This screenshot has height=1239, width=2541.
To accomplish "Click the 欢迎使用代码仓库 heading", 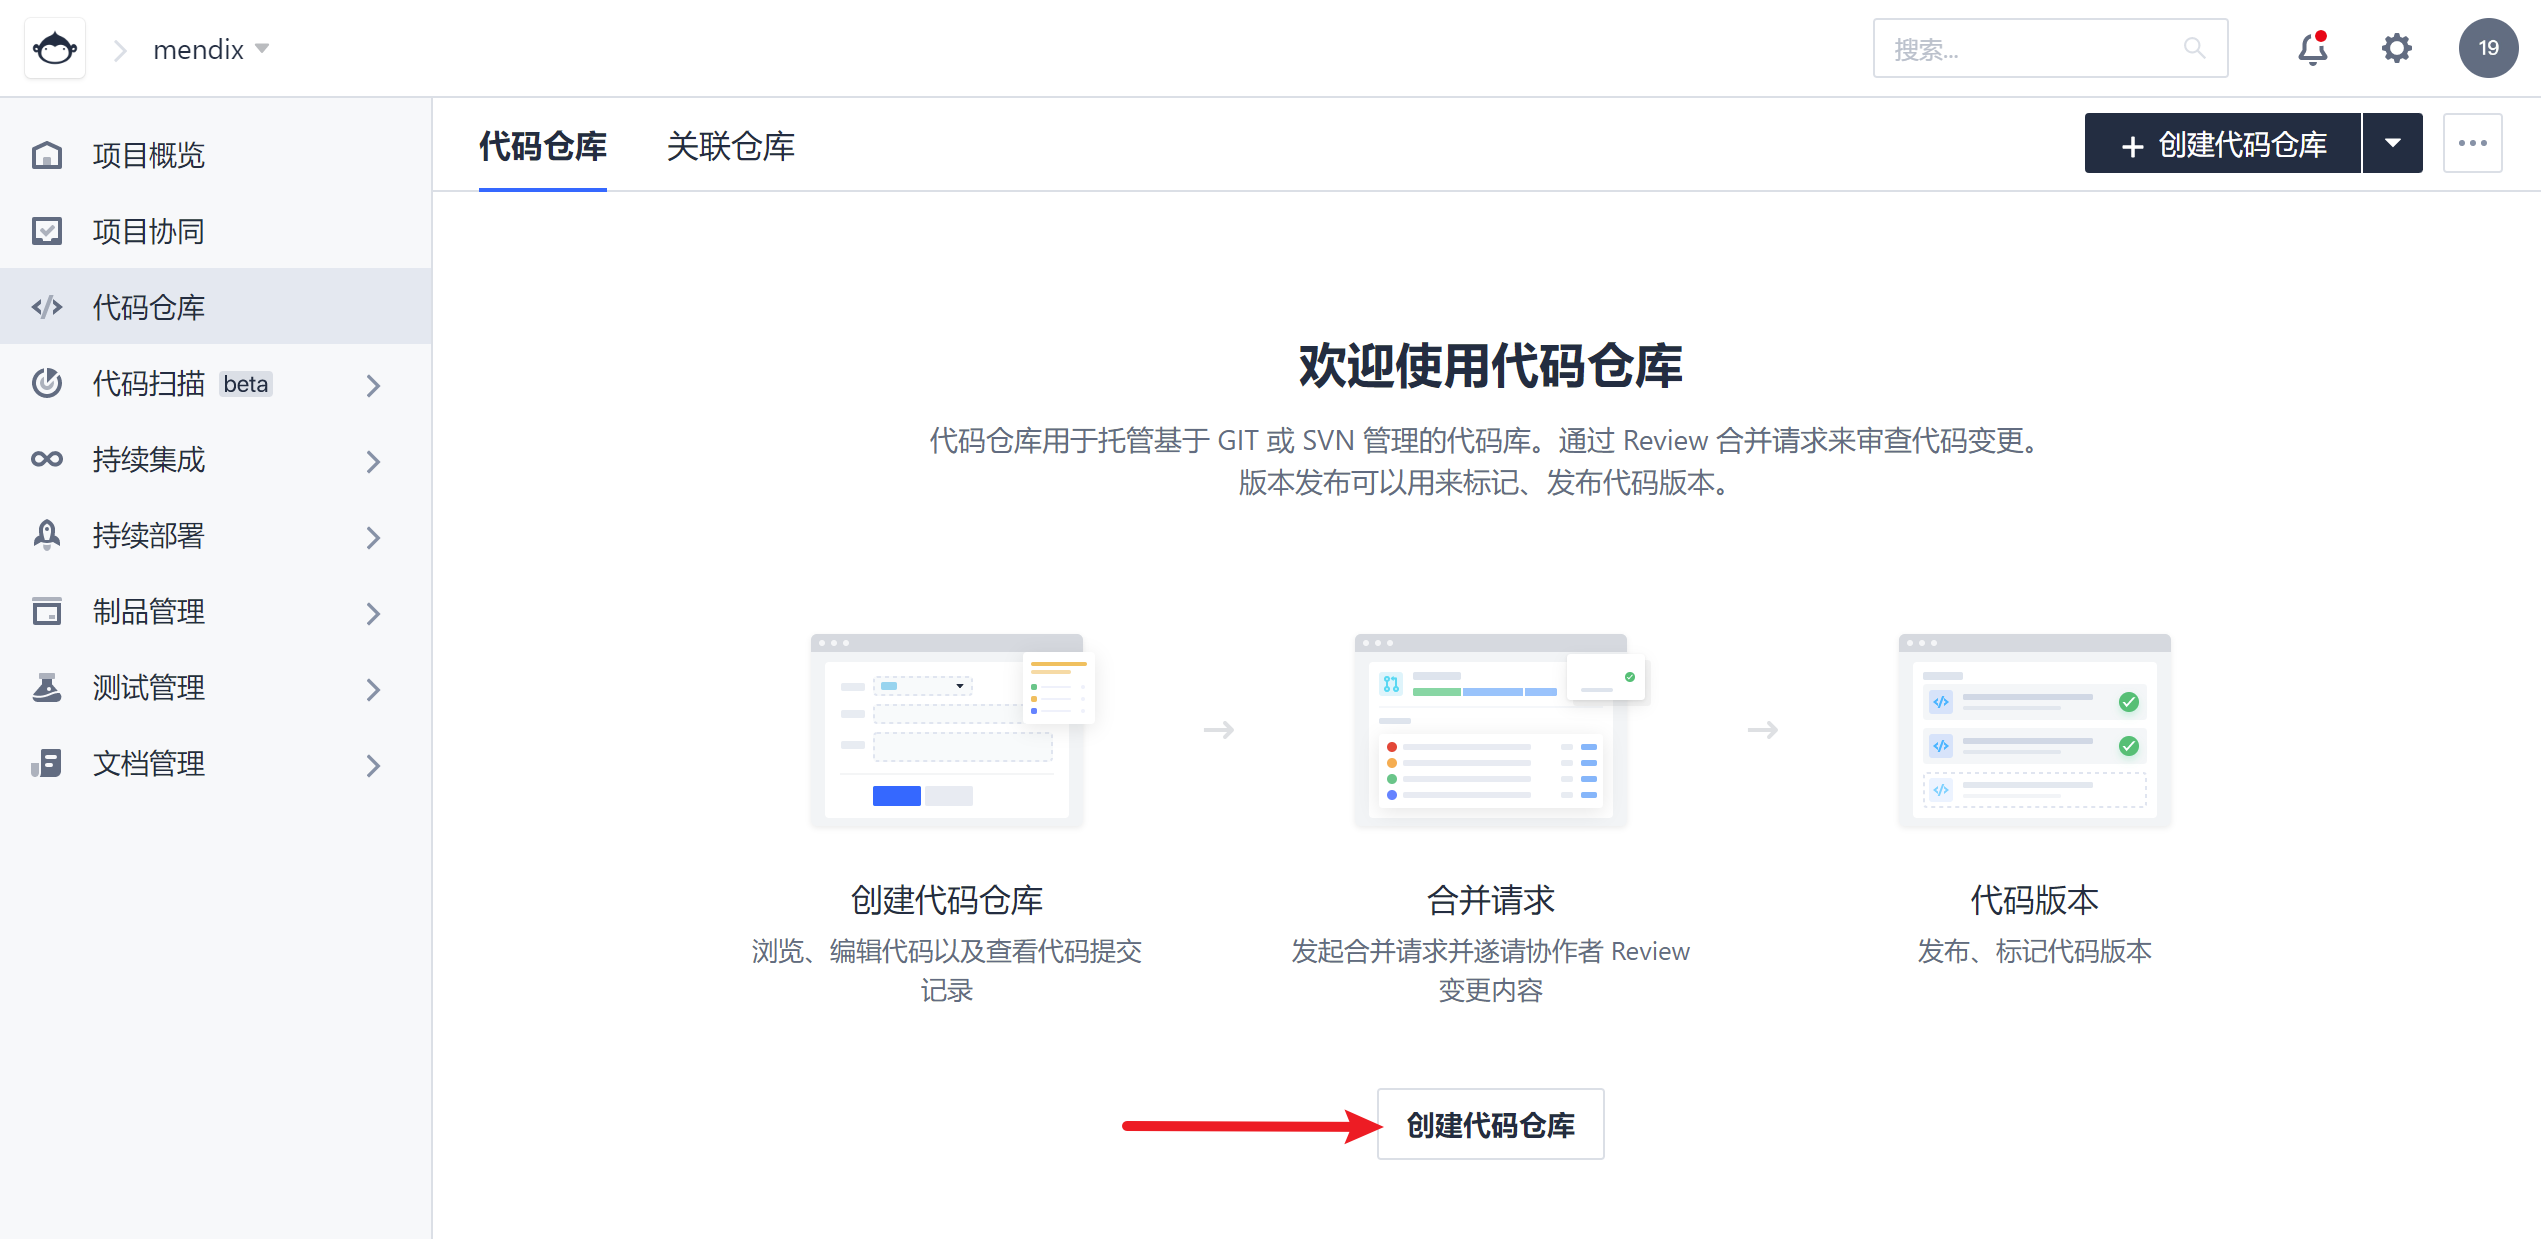I will [1490, 366].
